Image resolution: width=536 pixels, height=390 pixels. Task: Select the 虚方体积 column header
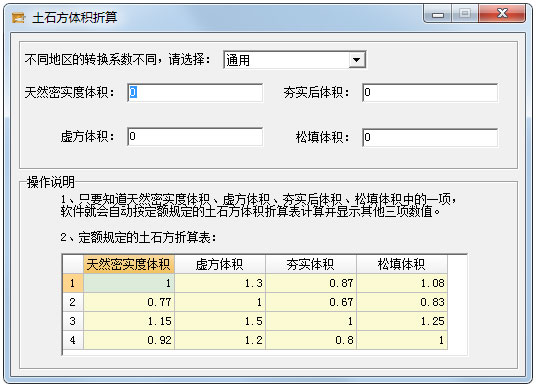[220, 264]
